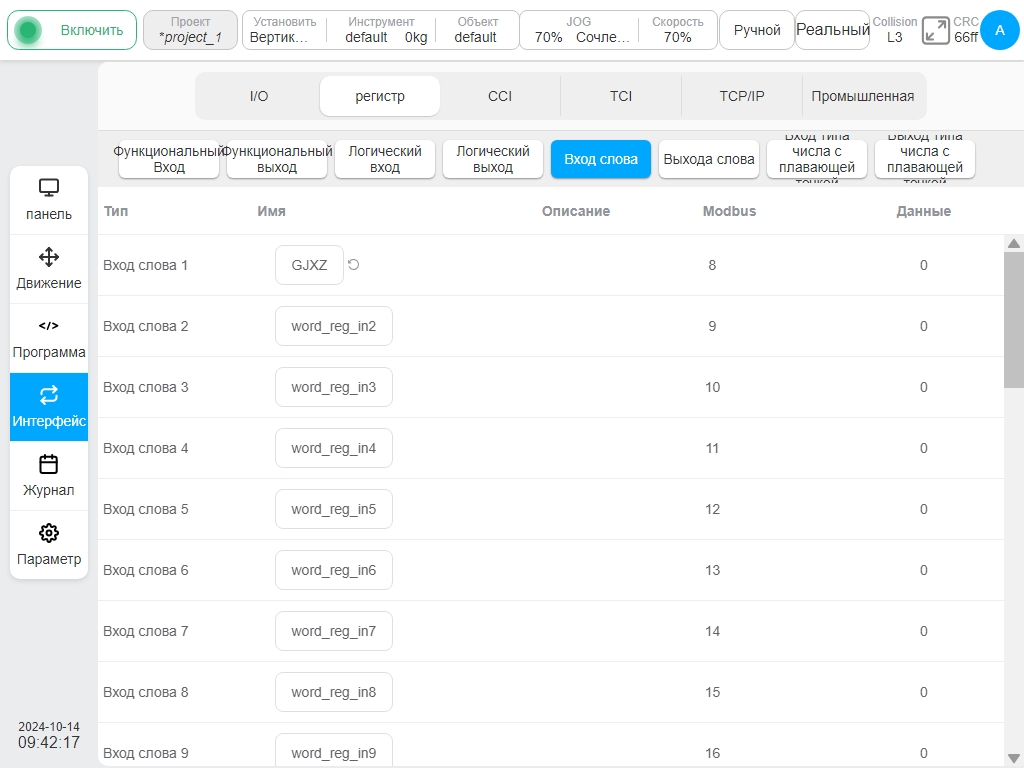
Task: Toggle the Реальный mode button
Action: pyautogui.click(x=833, y=30)
